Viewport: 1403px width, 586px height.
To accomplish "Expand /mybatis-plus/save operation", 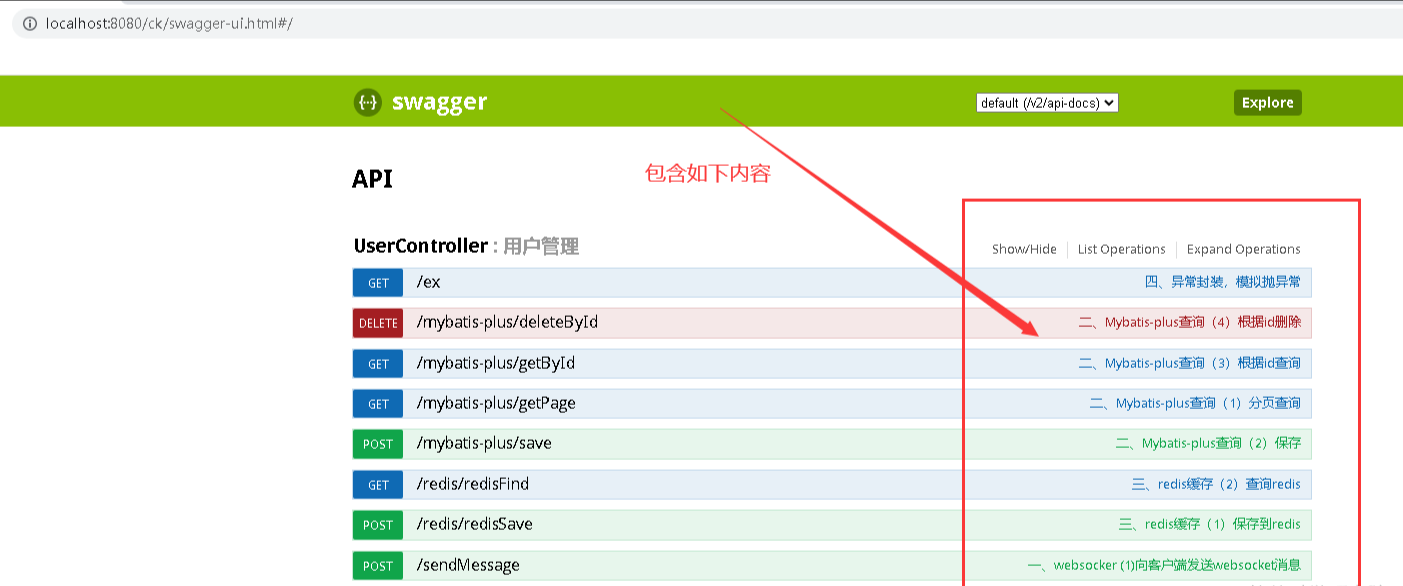I will 484,444.
